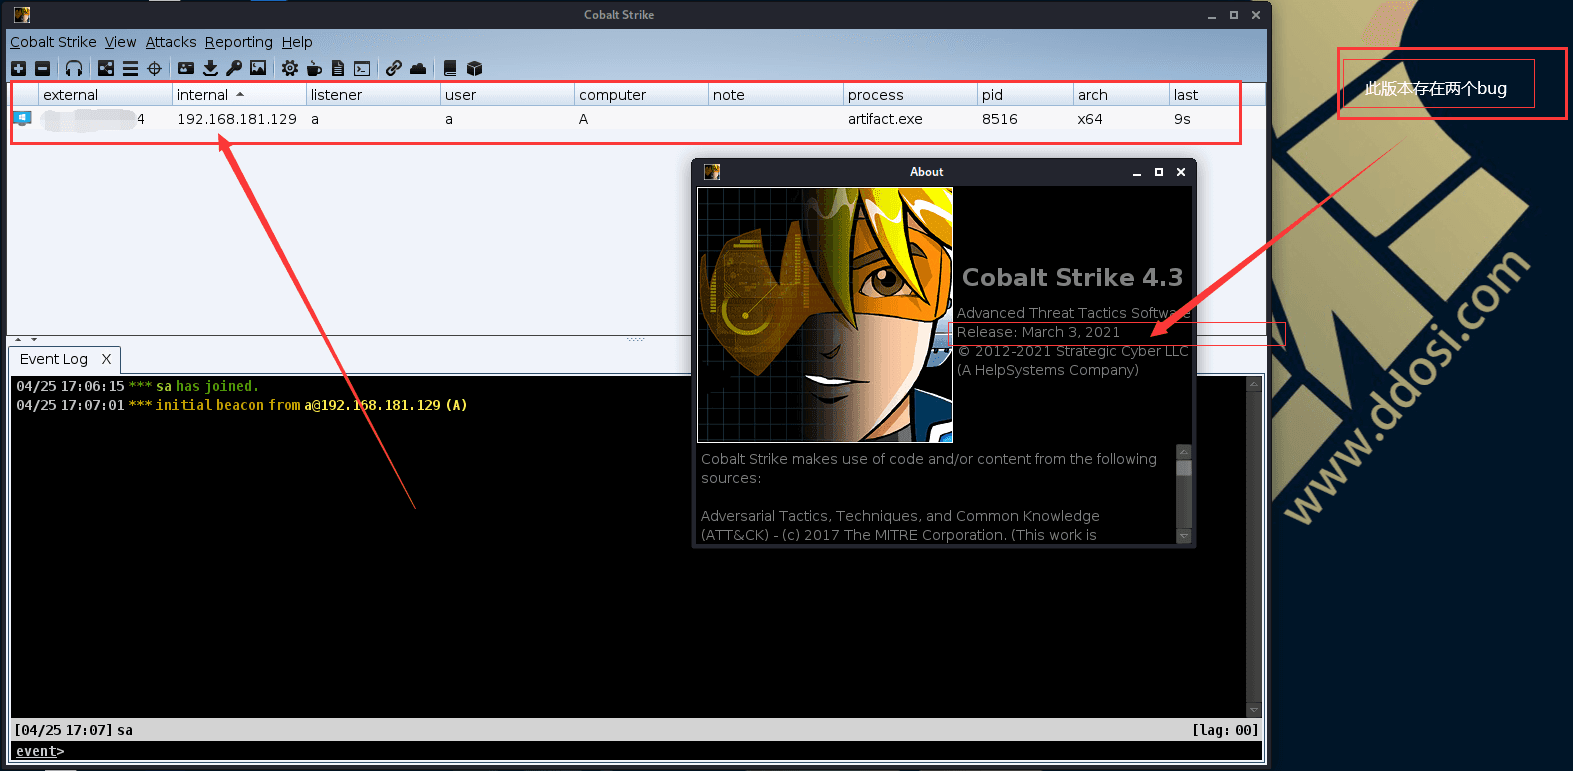Maximize the About dialog
Image resolution: width=1573 pixels, height=771 pixels.
coord(1159,172)
